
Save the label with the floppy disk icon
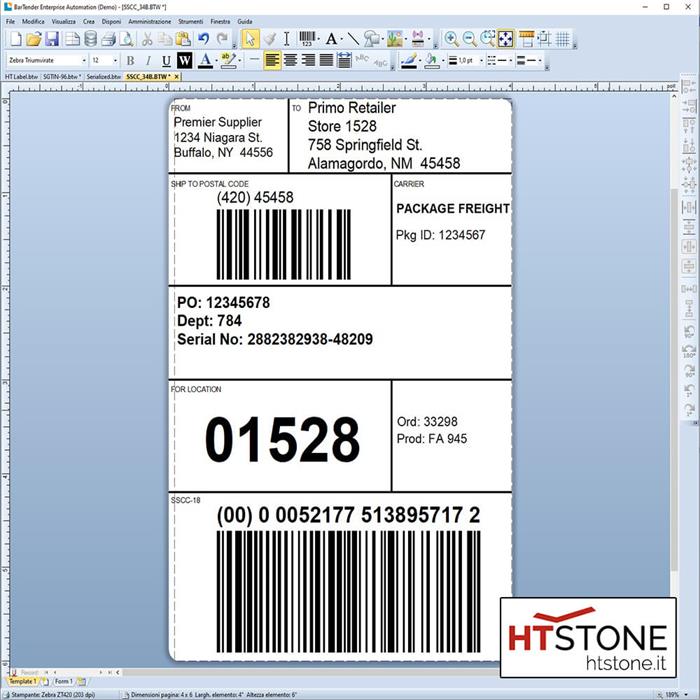pyautogui.click(x=52, y=39)
